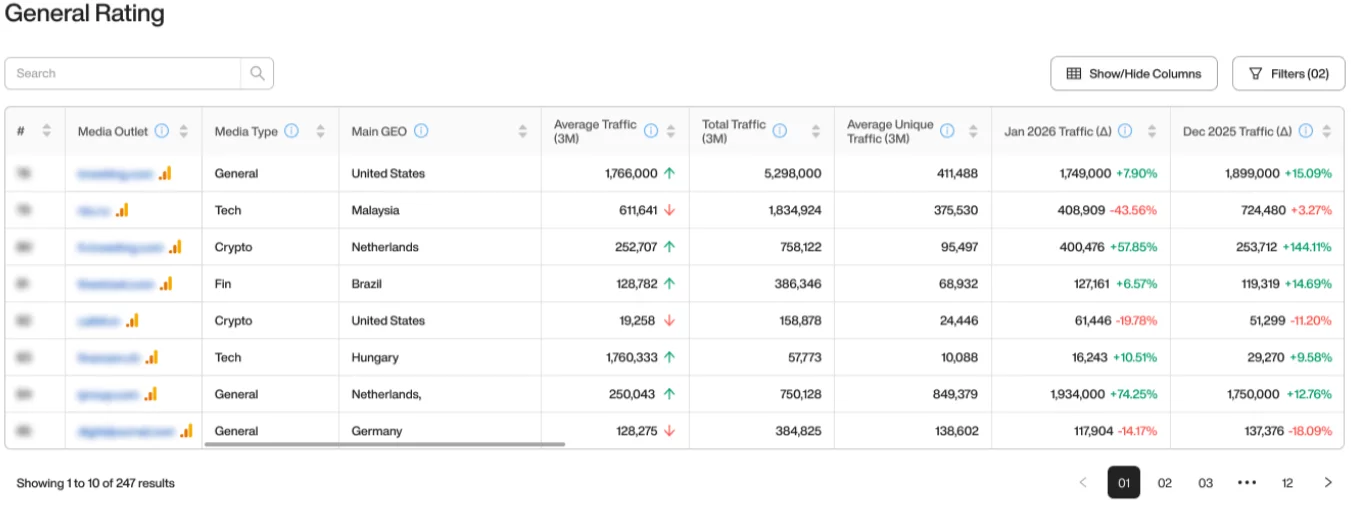
Task: Sort by Total Traffic (3M) arrows
Action: (x=815, y=131)
